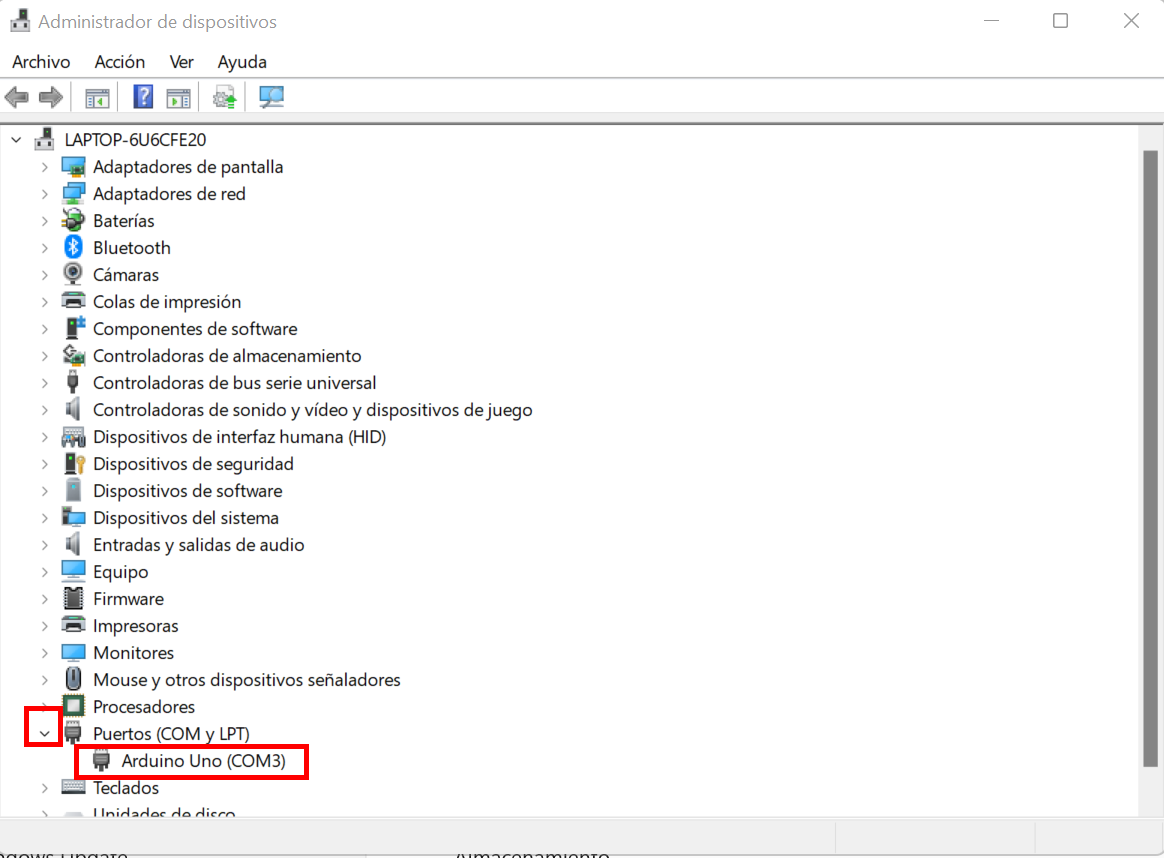Toggle the console tree toolbar icon
The height and width of the screenshot is (858, 1164).
pyautogui.click(x=97, y=97)
